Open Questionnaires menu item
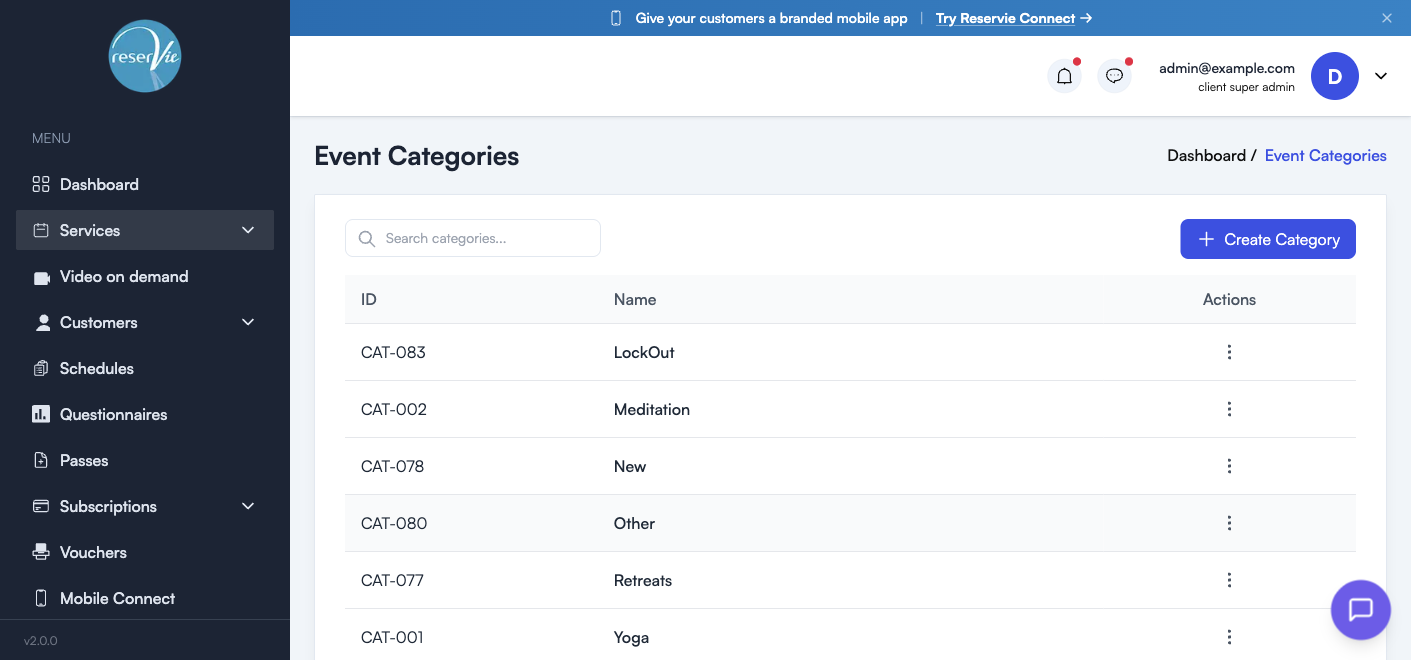 145,414
